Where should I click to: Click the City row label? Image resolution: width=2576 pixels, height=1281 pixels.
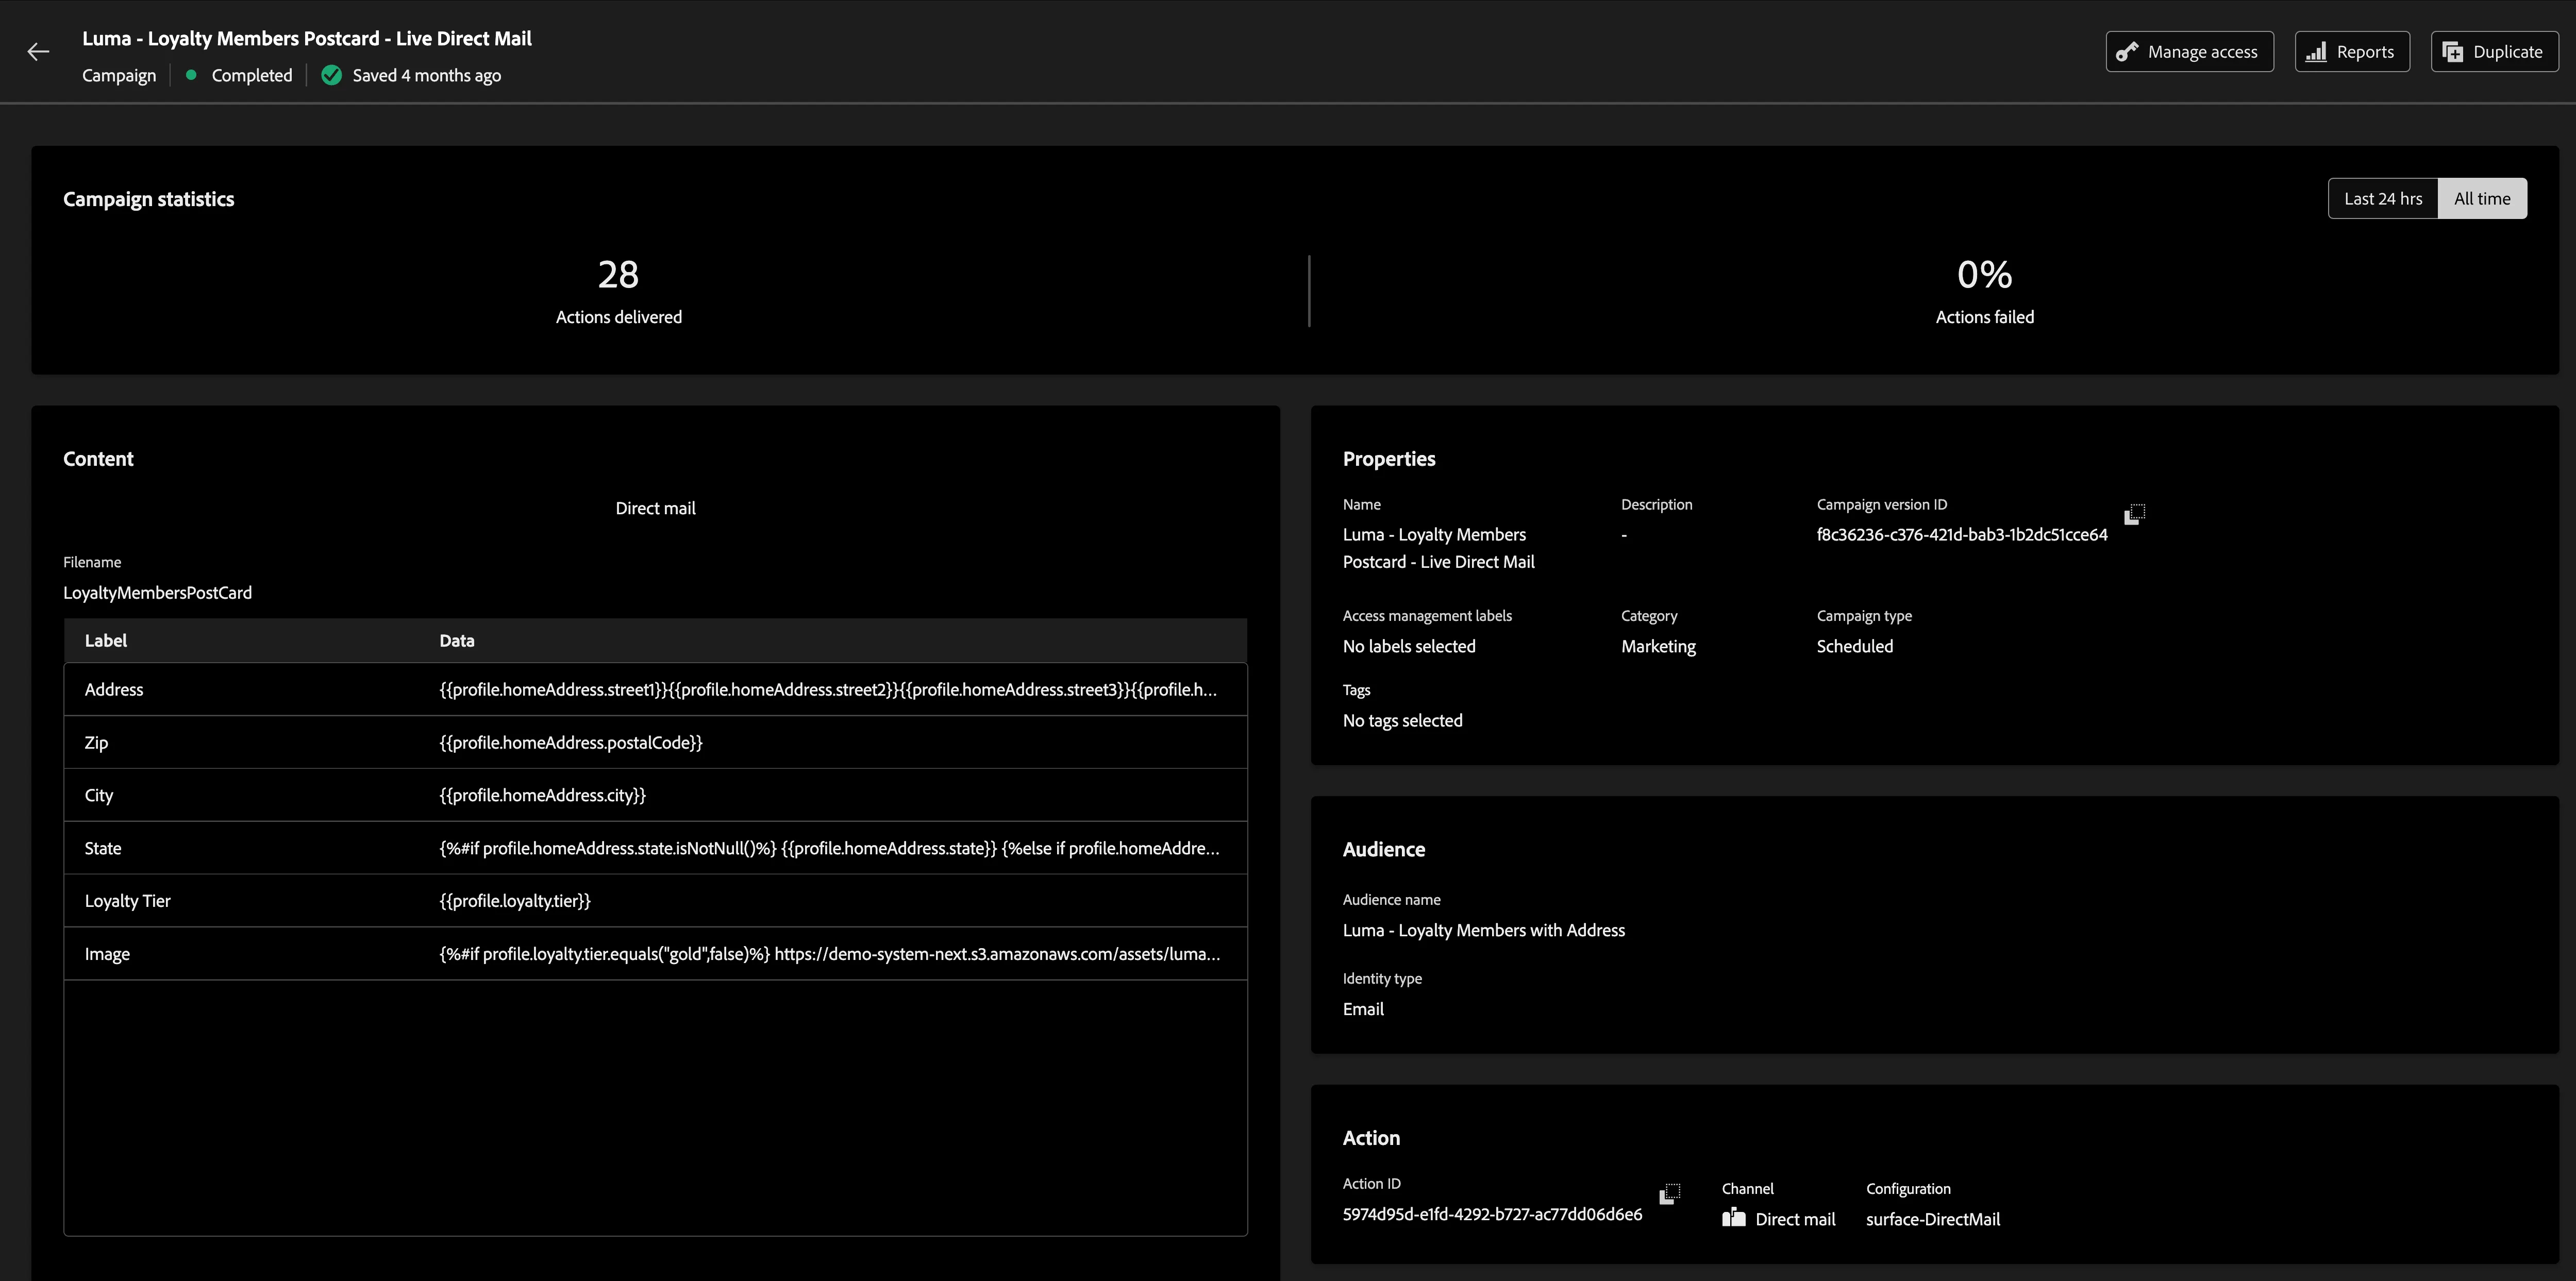pos(99,795)
